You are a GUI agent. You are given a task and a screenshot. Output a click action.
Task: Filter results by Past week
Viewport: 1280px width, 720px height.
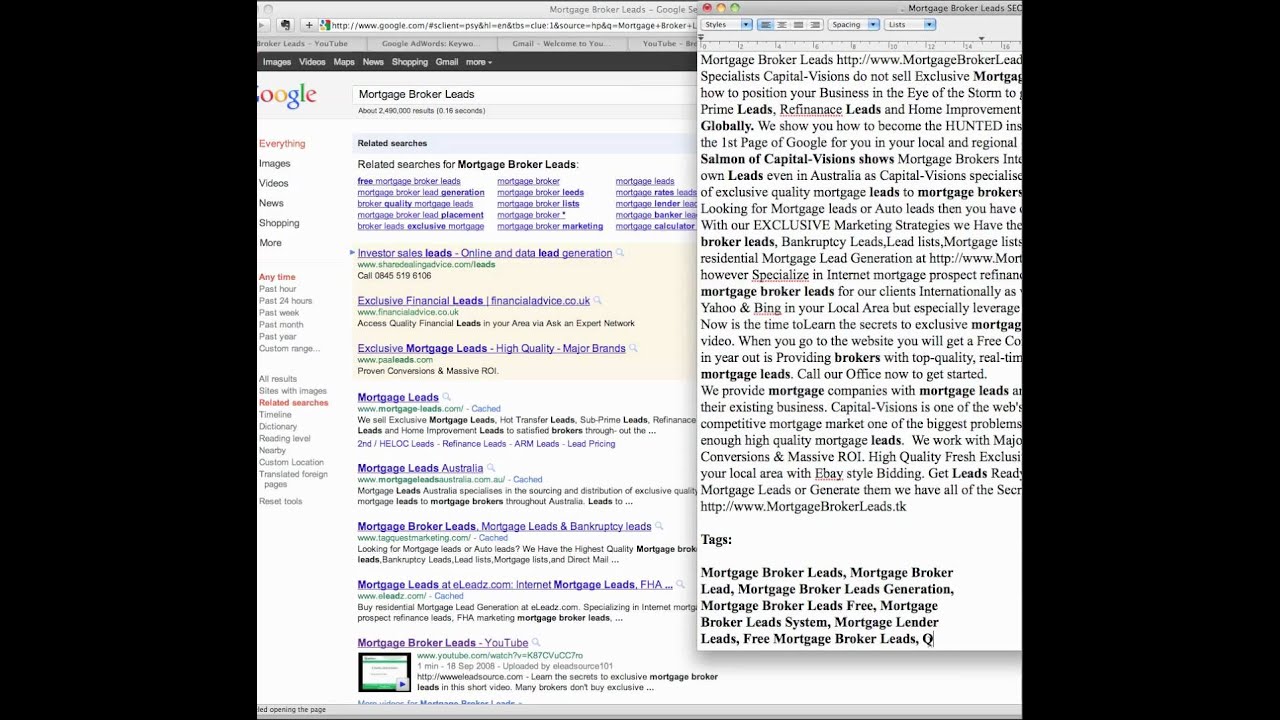[279, 313]
